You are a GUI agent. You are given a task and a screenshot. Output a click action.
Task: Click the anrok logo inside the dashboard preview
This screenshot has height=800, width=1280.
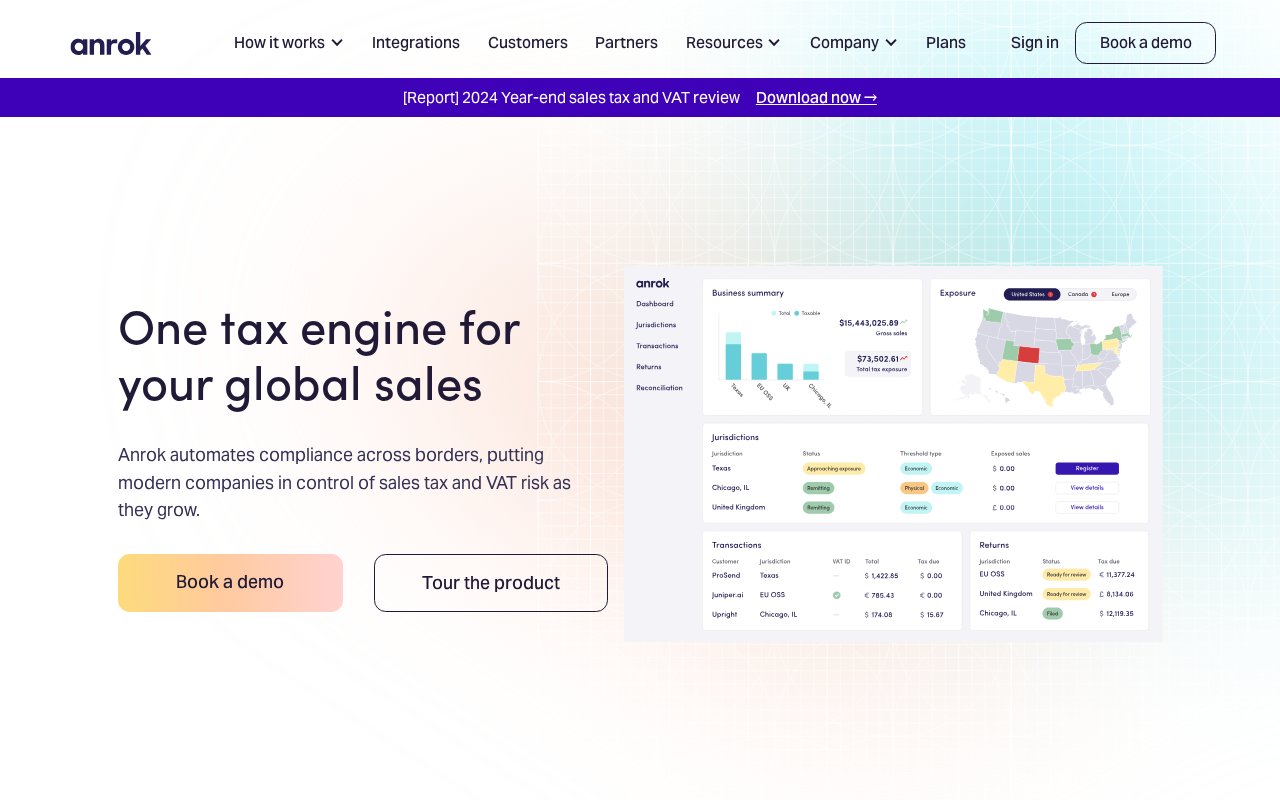click(653, 283)
